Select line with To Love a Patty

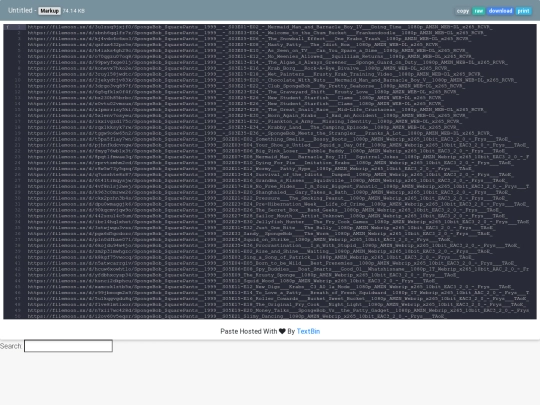pos(278,293)
